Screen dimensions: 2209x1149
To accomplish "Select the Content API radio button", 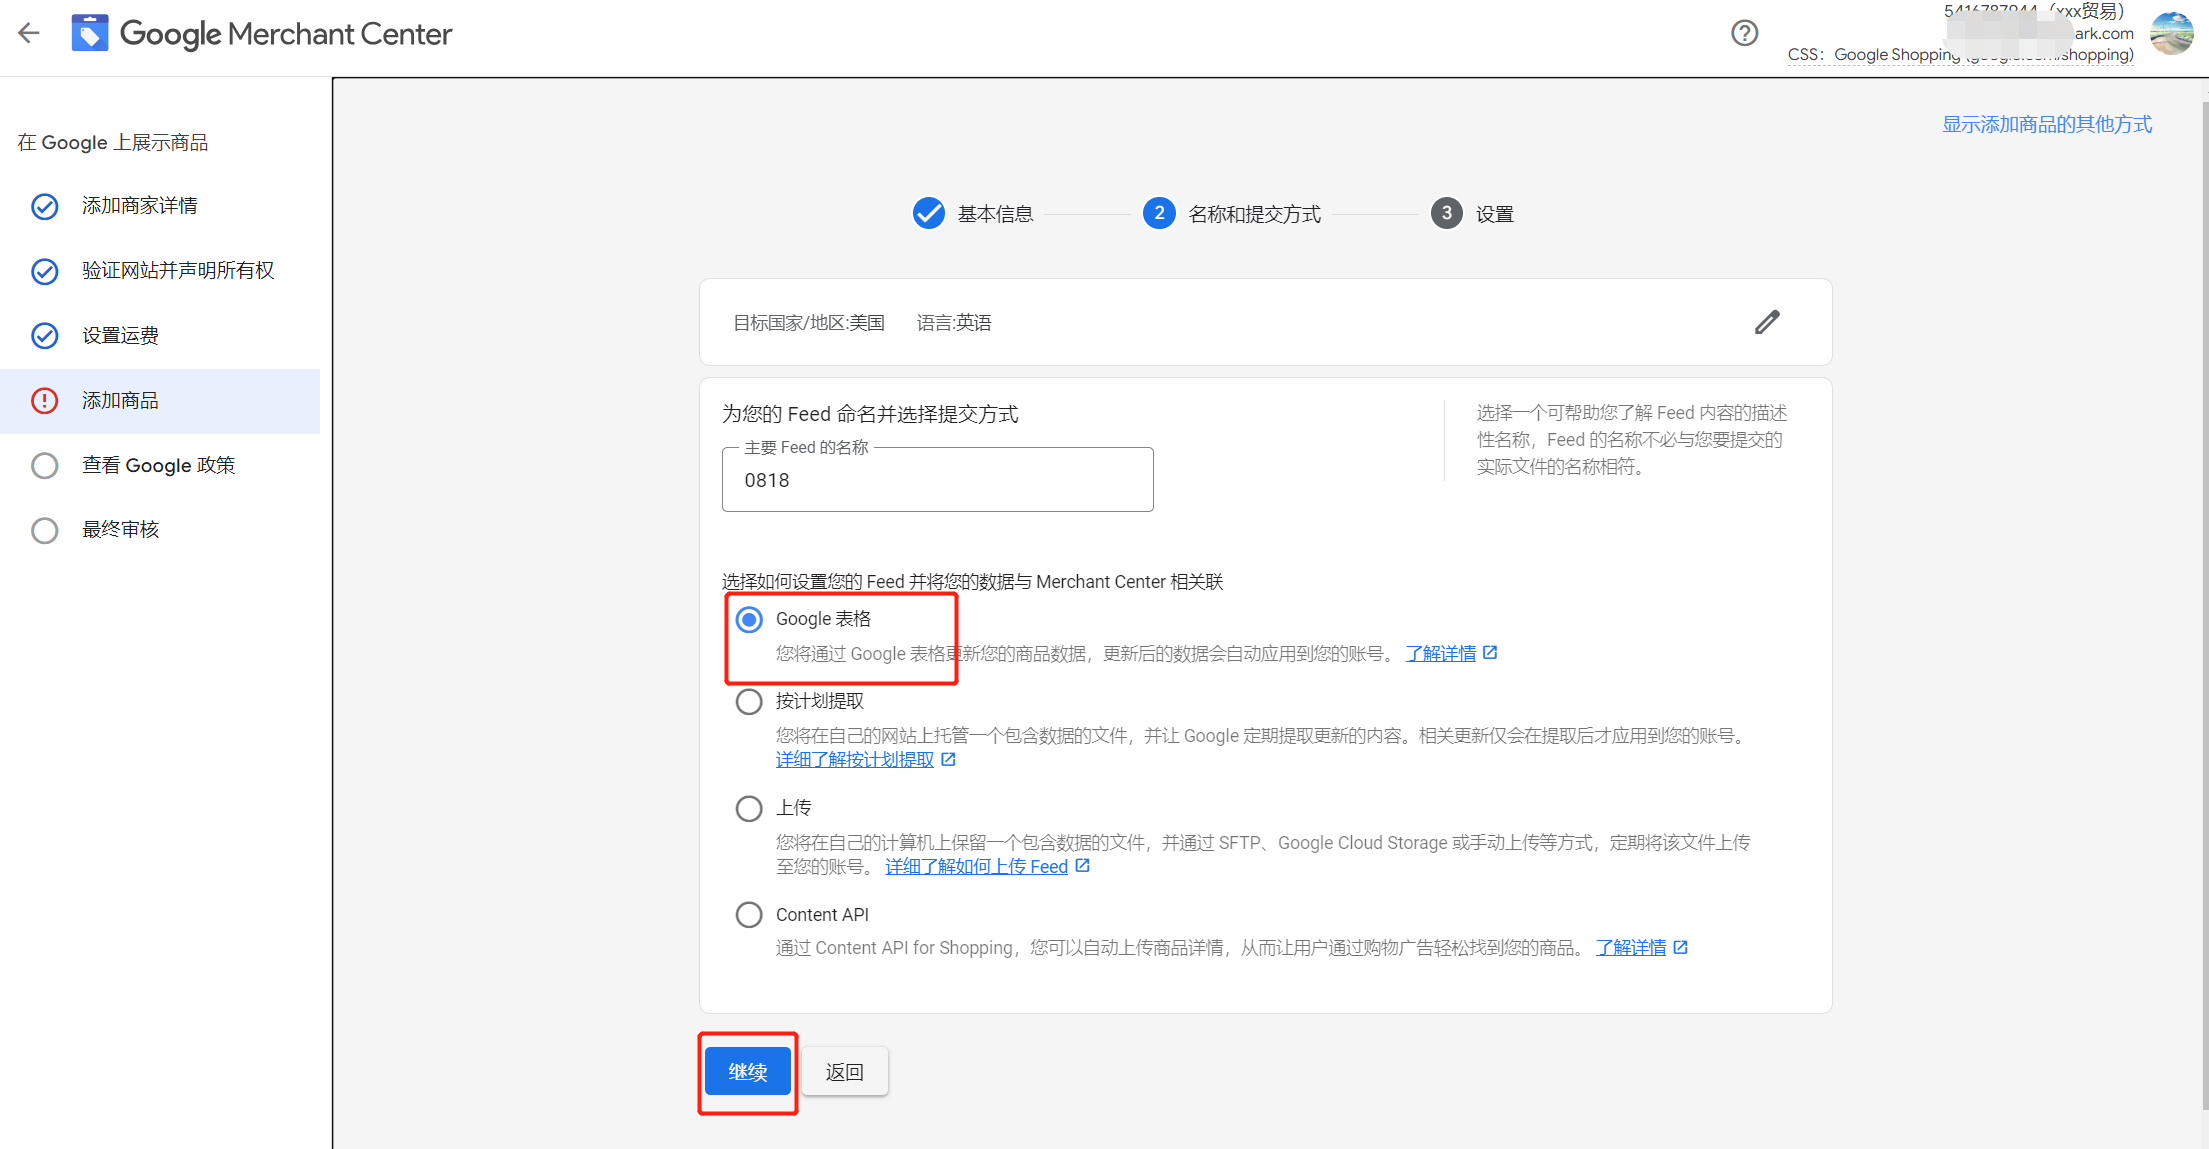I will pyautogui.click(x=749, y=915).
